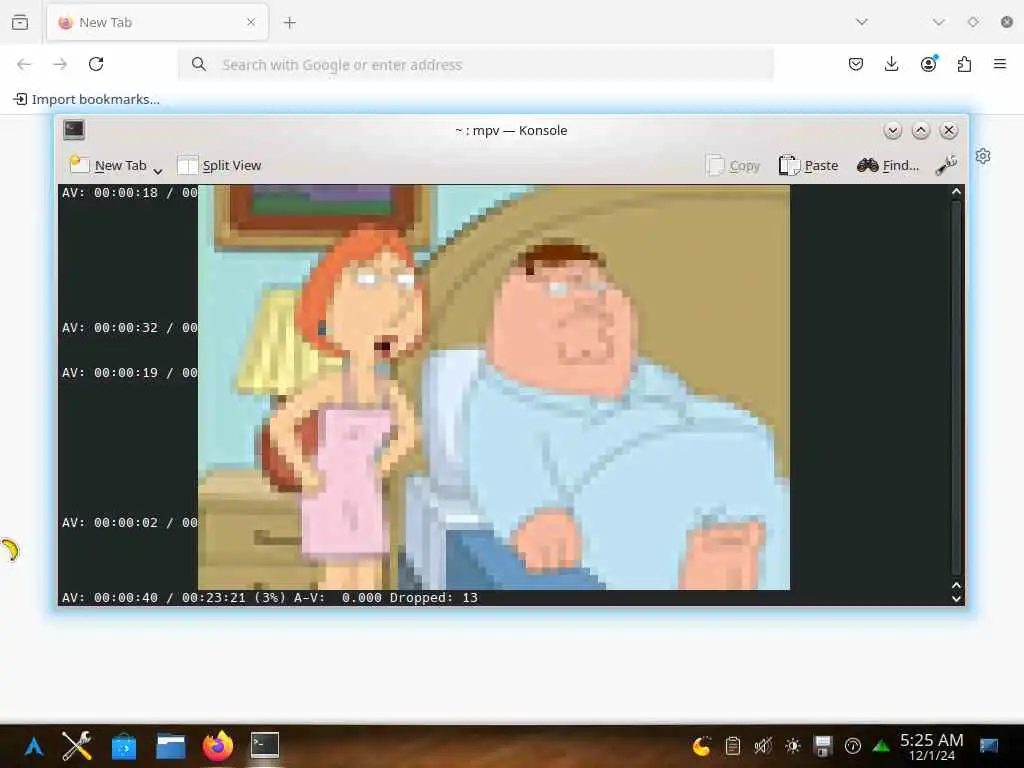The height and width of the screenshot is (768, 1024).
Task: Click the banana icon at left edge
Action: tap(10, 550)
